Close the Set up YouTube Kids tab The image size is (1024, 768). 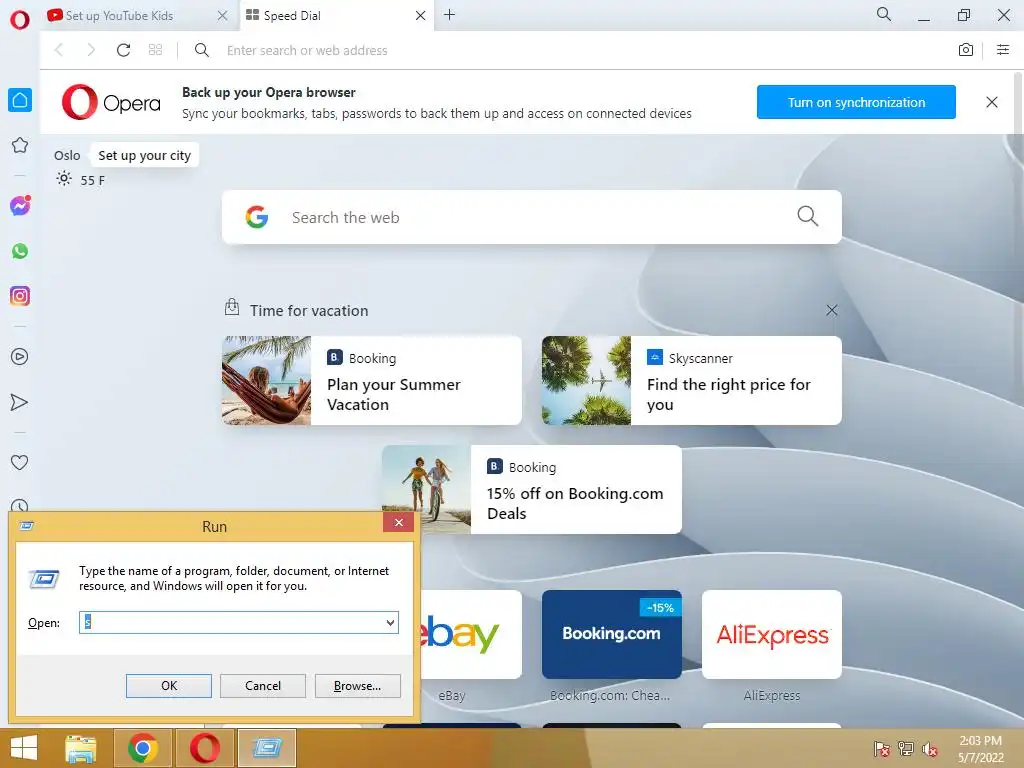223,16
